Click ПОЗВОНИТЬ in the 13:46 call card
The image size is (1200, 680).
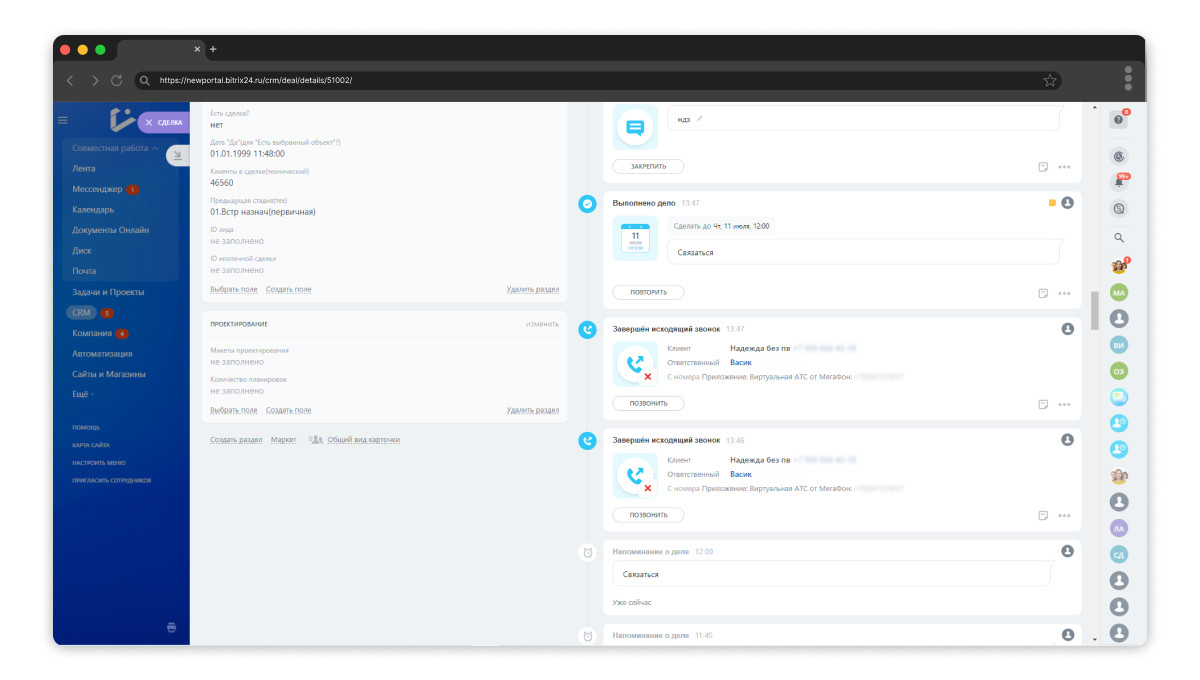pos(648,515)
